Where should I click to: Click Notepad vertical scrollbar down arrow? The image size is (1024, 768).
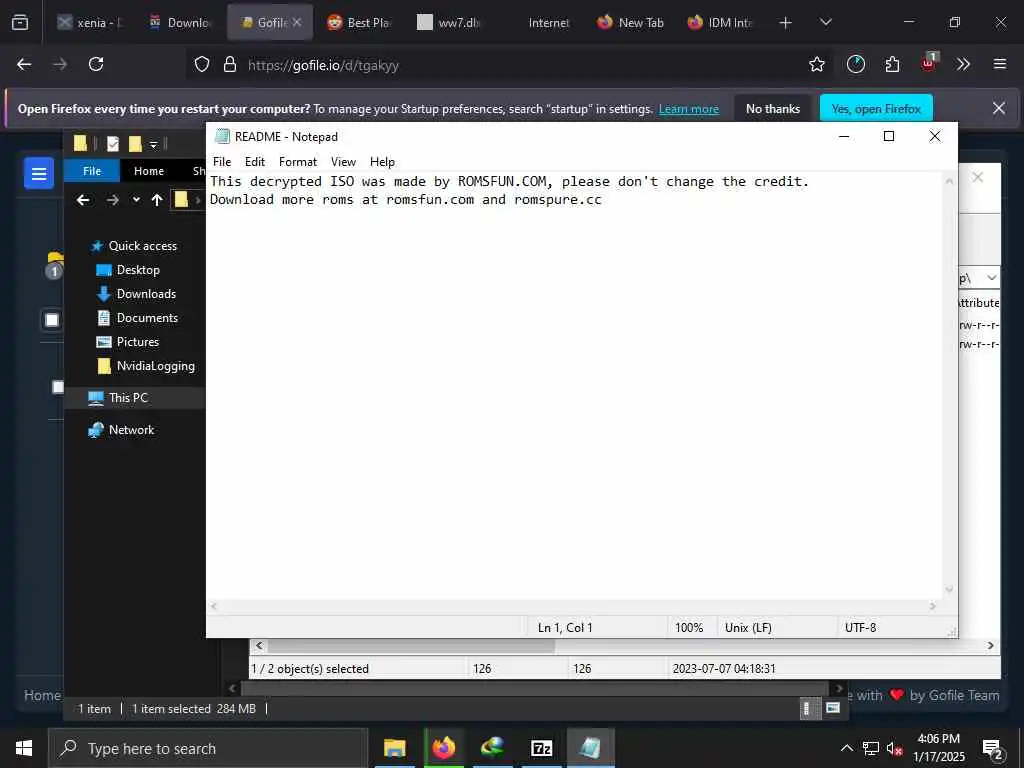coord(950,590)
